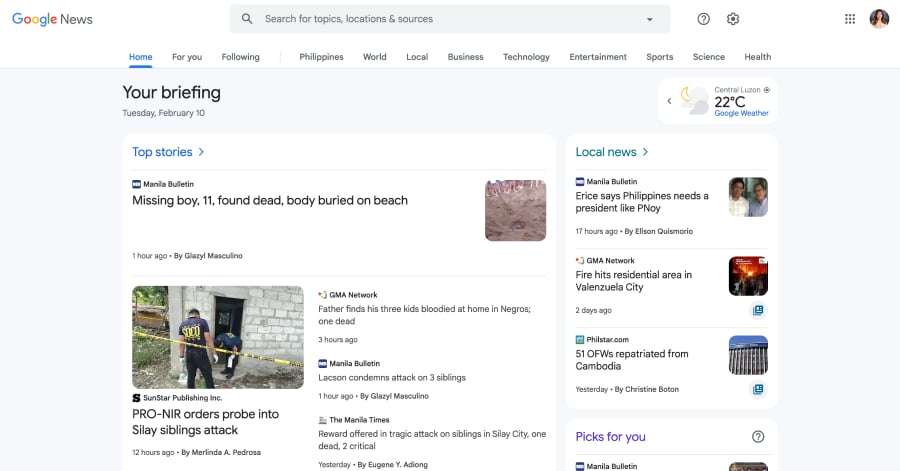Open the account profile avatar

[879, 19]
